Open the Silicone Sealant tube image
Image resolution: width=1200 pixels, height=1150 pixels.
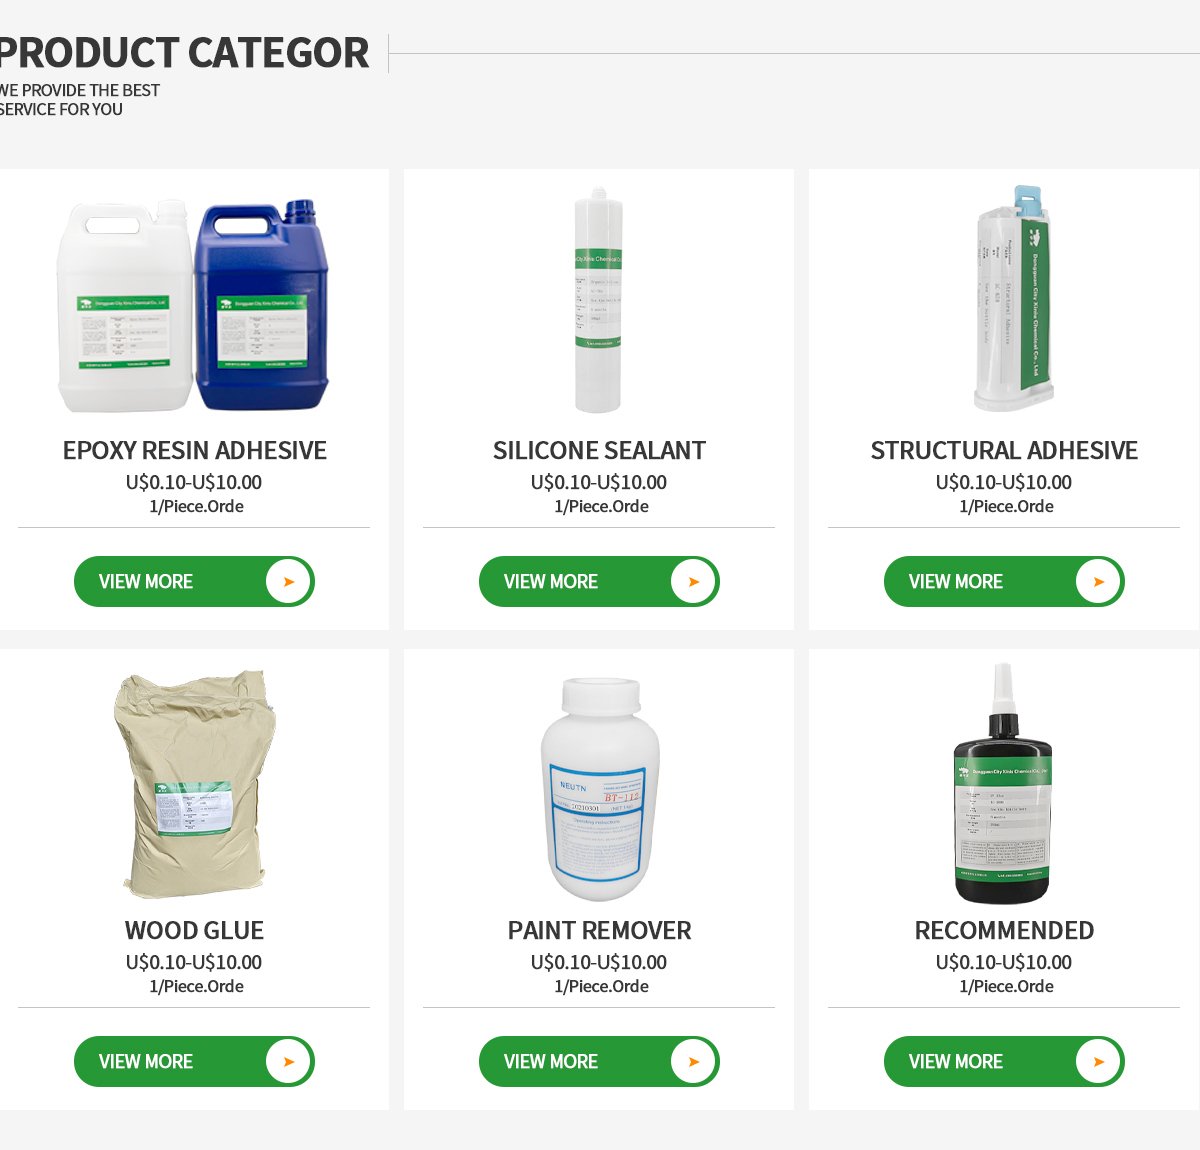(x=598, y=300)
